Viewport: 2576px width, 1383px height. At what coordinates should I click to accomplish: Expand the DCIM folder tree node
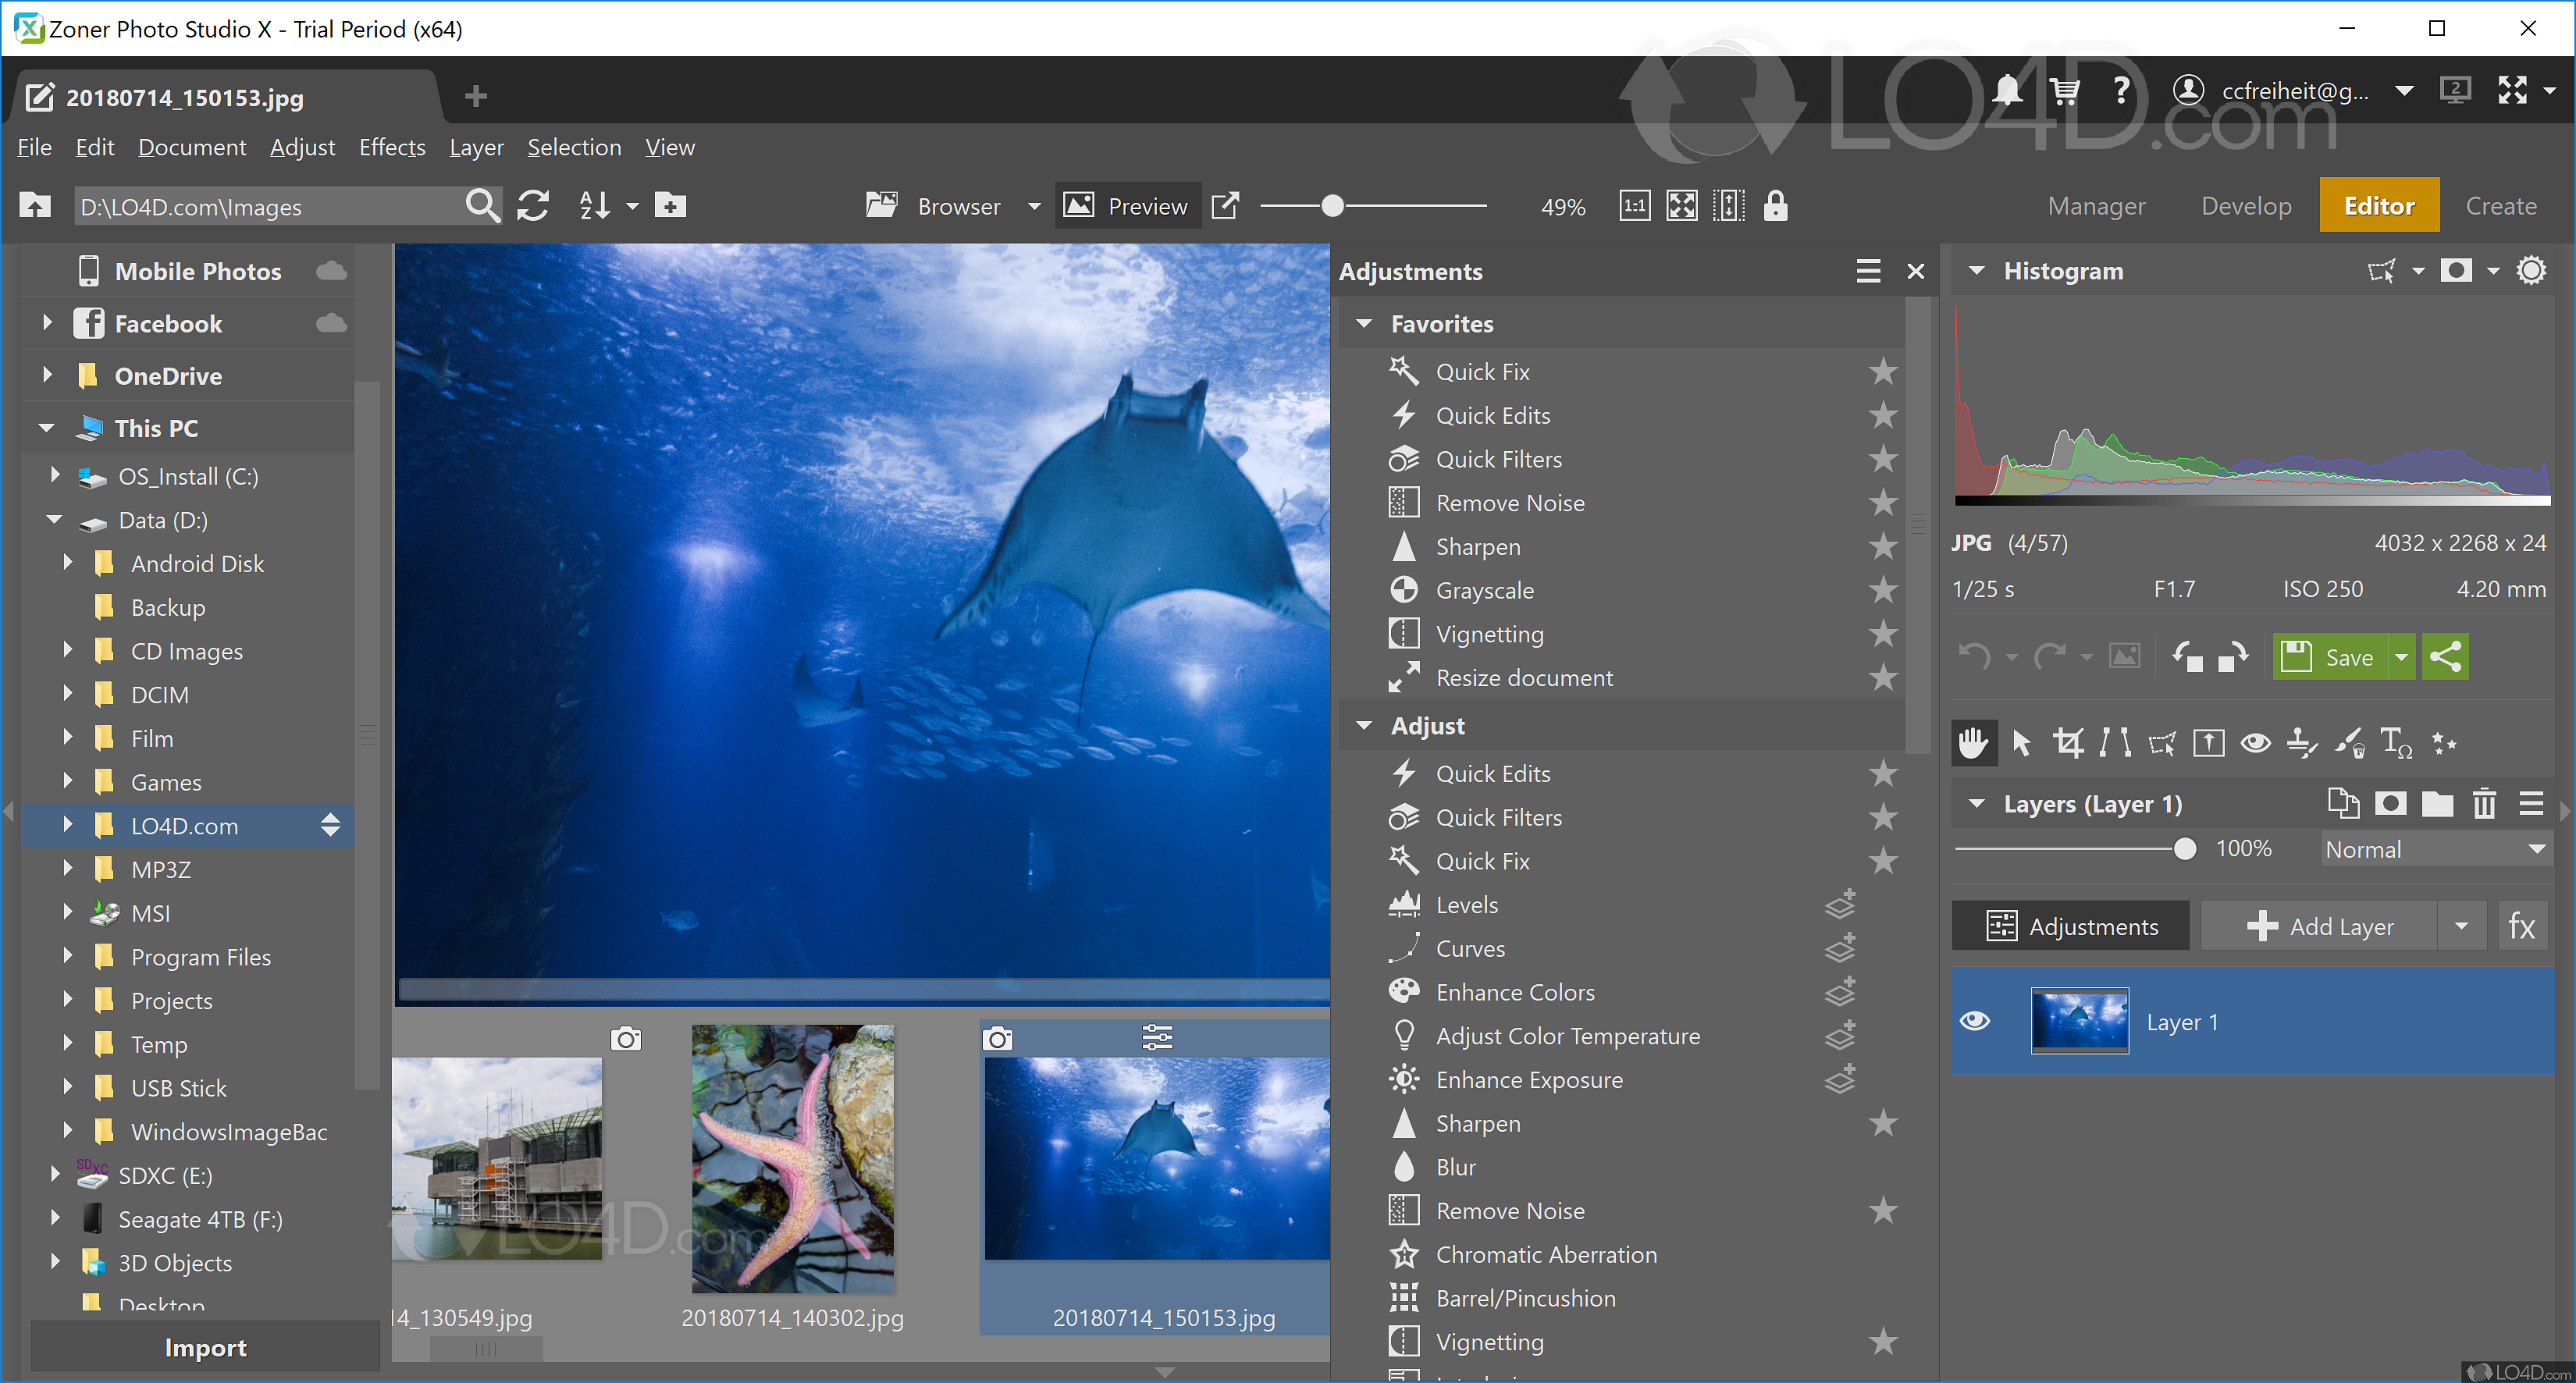(x=68, y=694)
